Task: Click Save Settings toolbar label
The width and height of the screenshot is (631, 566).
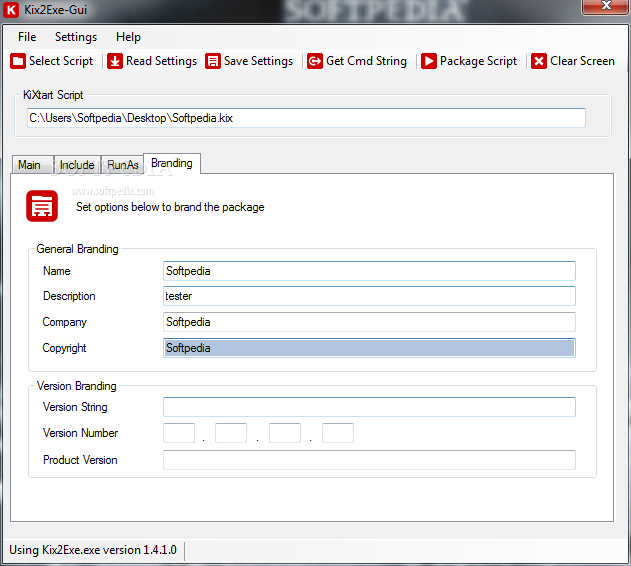Action: [x=258, y=61]
